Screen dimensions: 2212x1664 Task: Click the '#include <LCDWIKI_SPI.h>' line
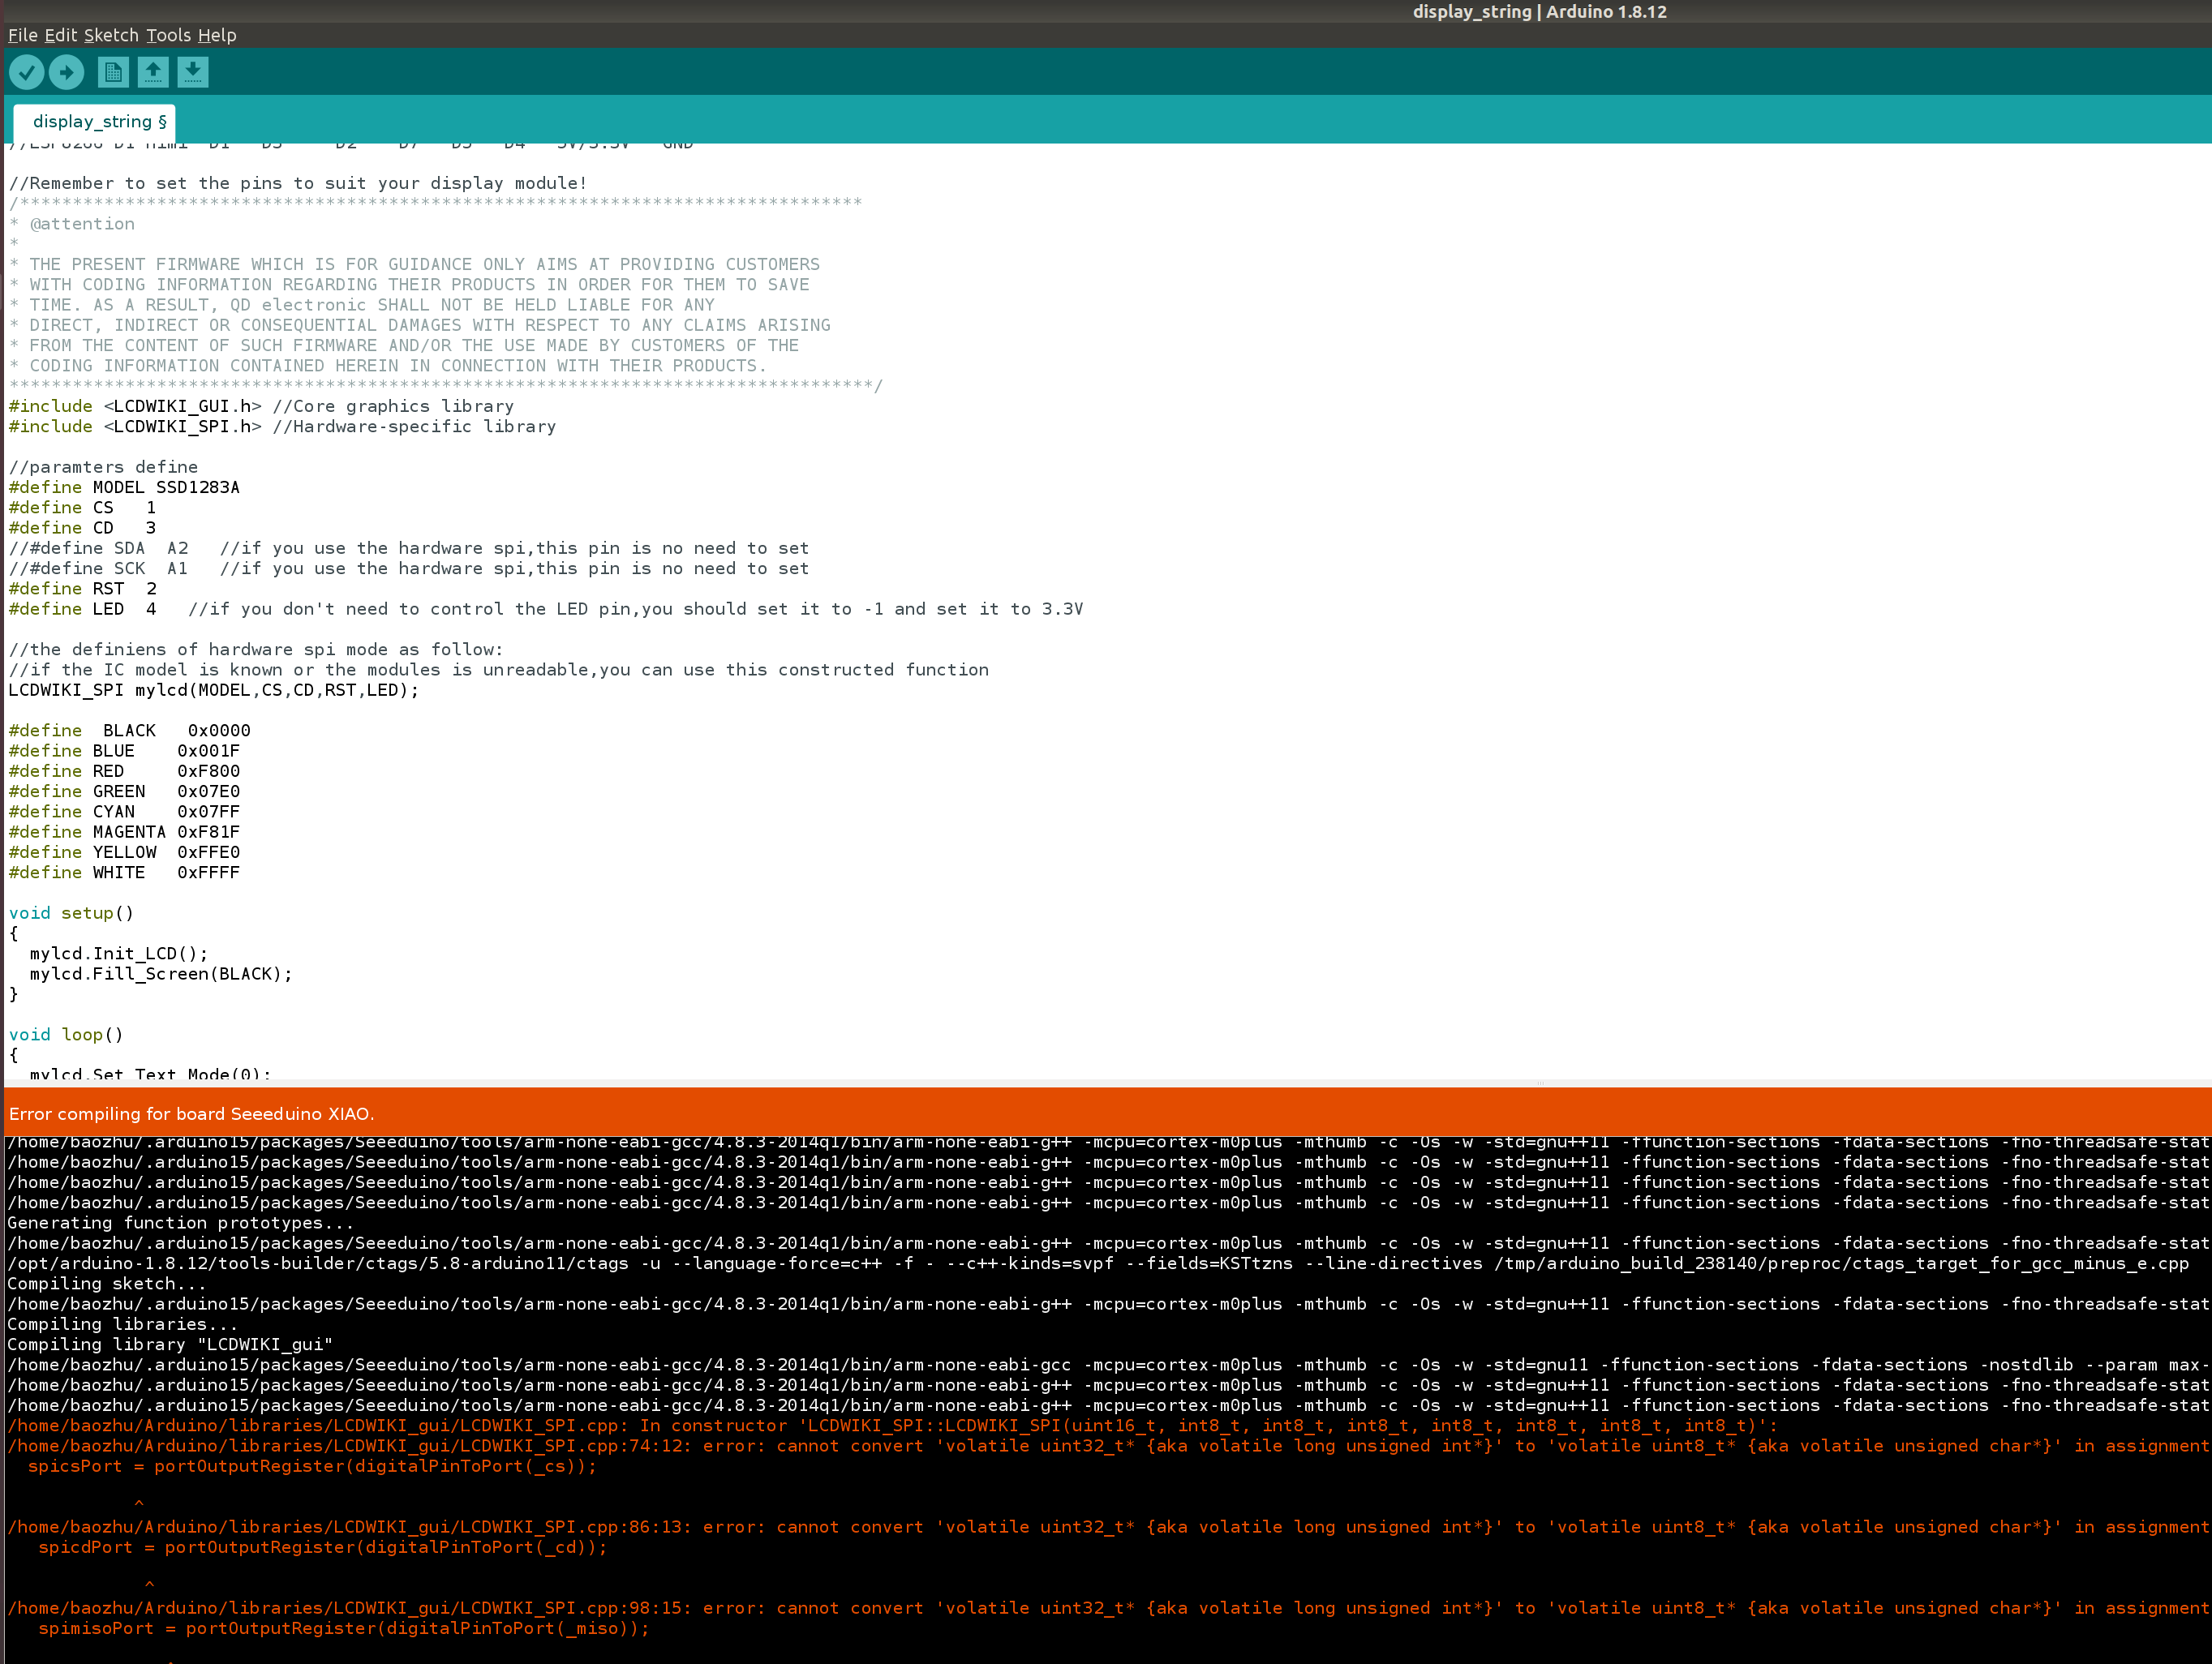282,426
